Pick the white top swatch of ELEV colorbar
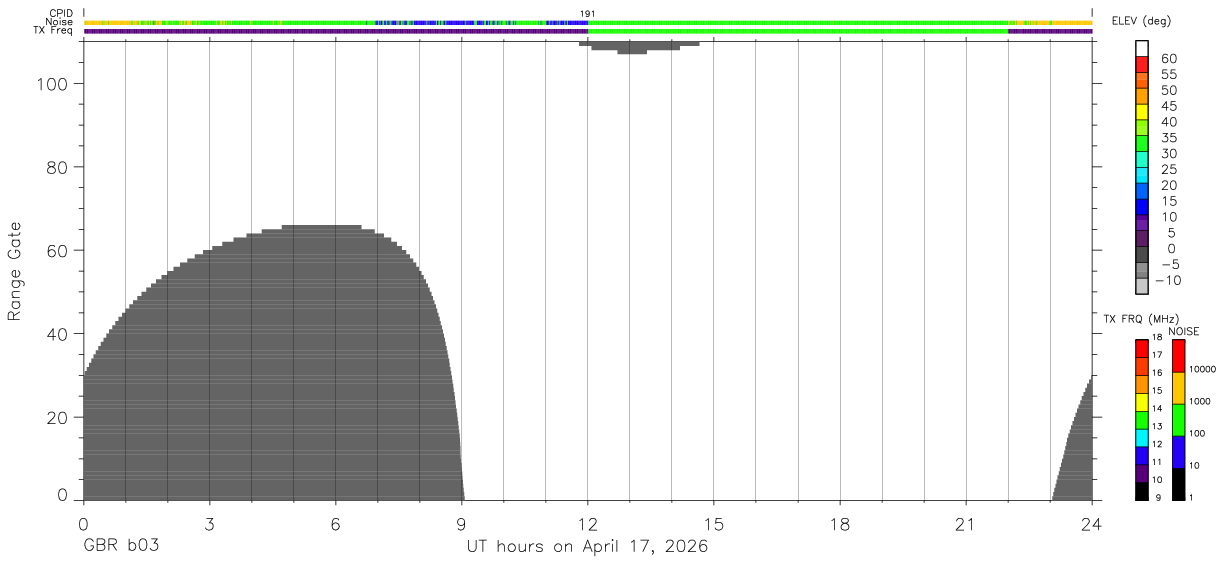The width and height of the screenshot is (1228, 567). (1142, 48)
